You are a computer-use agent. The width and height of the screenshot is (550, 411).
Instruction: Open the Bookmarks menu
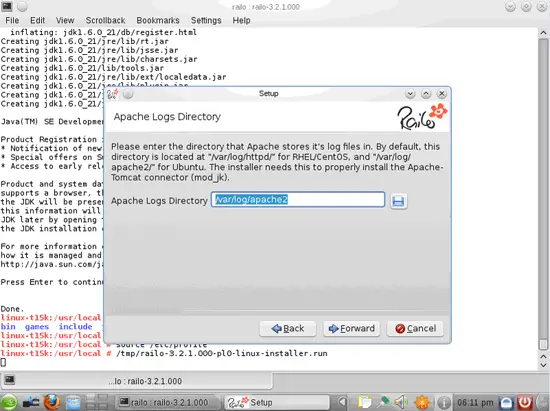pos(158,20)
